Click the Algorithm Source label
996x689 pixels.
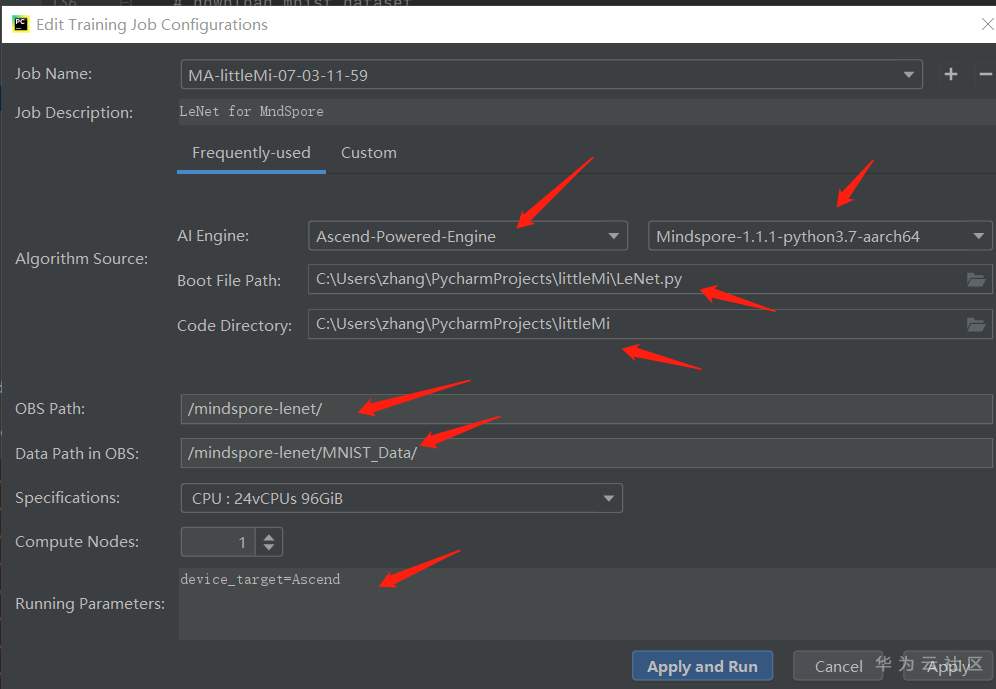pyautogui.click(x=81, y=259)
